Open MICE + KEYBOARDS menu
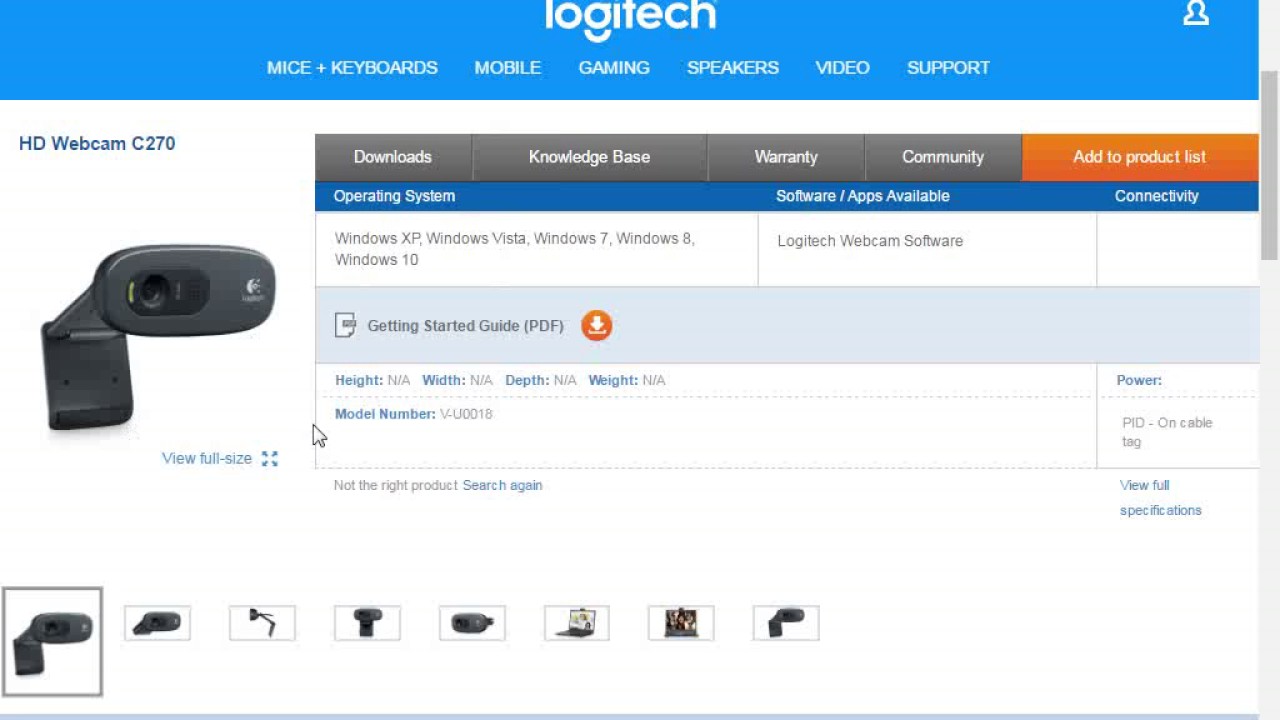Screen dimensions: 1280x720 (352, 68)
